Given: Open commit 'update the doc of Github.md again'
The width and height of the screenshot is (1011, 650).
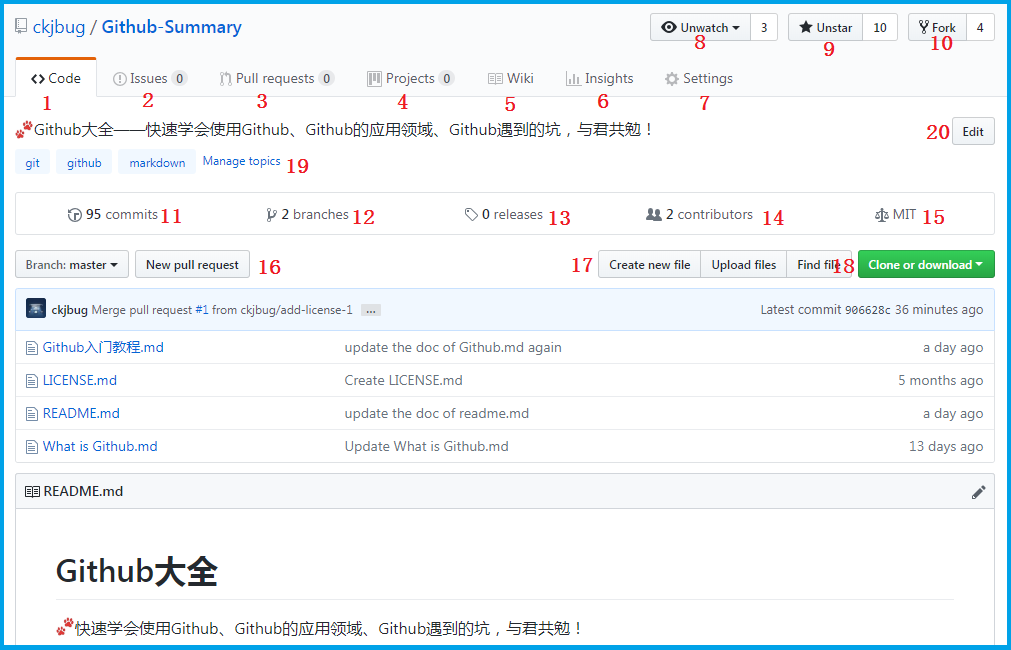Looking at the screenshot, I should pyautogui.click(x=453, y=348).
